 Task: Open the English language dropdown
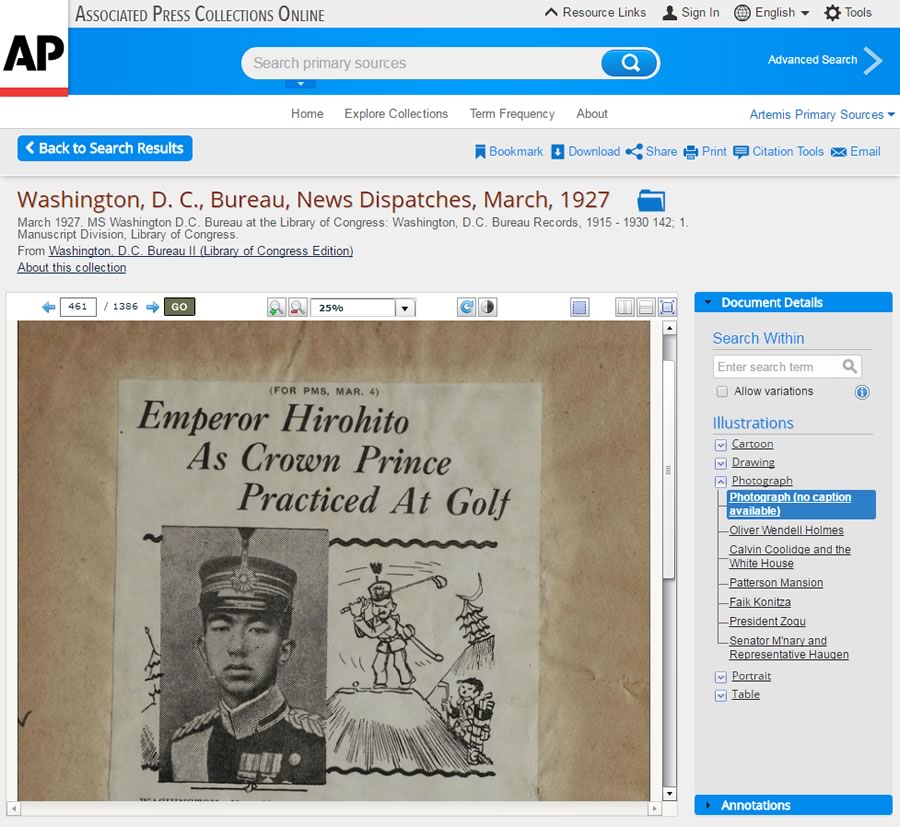[x=782, y=13]
